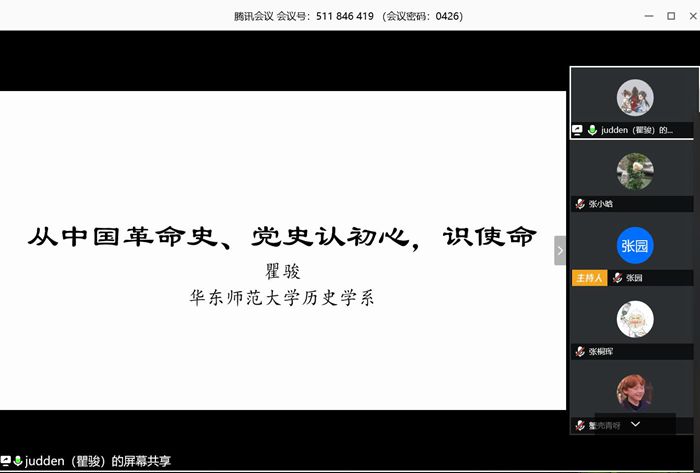Click the slide title 从中国革命史、党史认初心
This screenshot has height=473, width=700.
click(283, 237)
